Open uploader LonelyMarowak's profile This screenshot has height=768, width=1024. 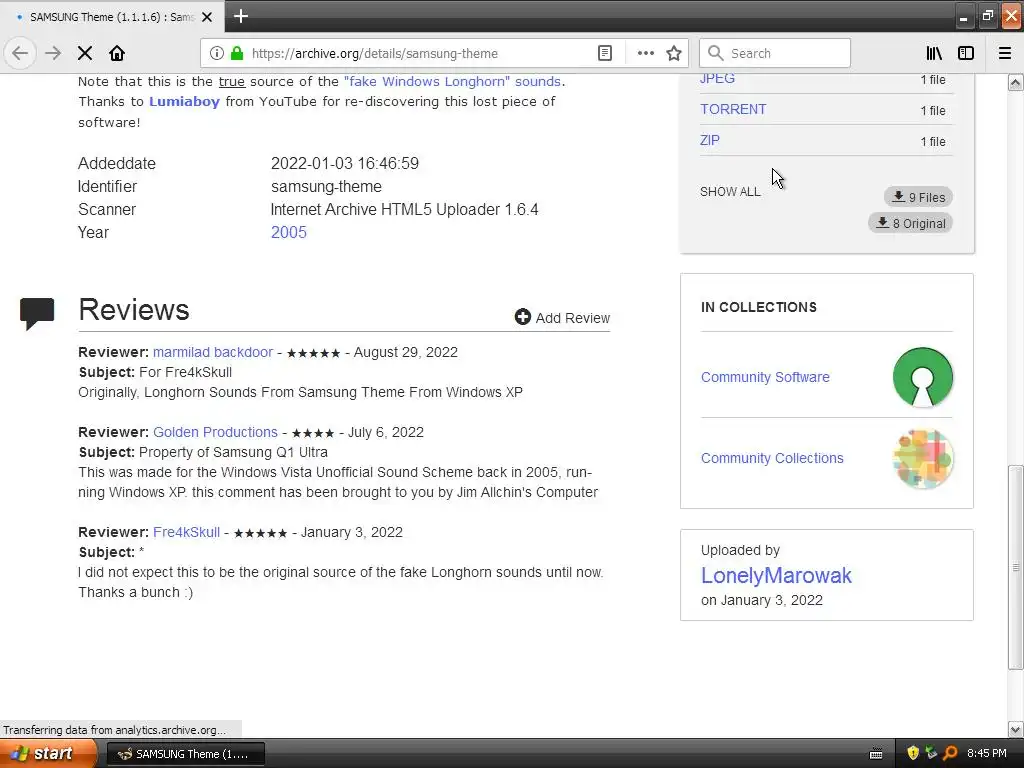tap(776, 575)
